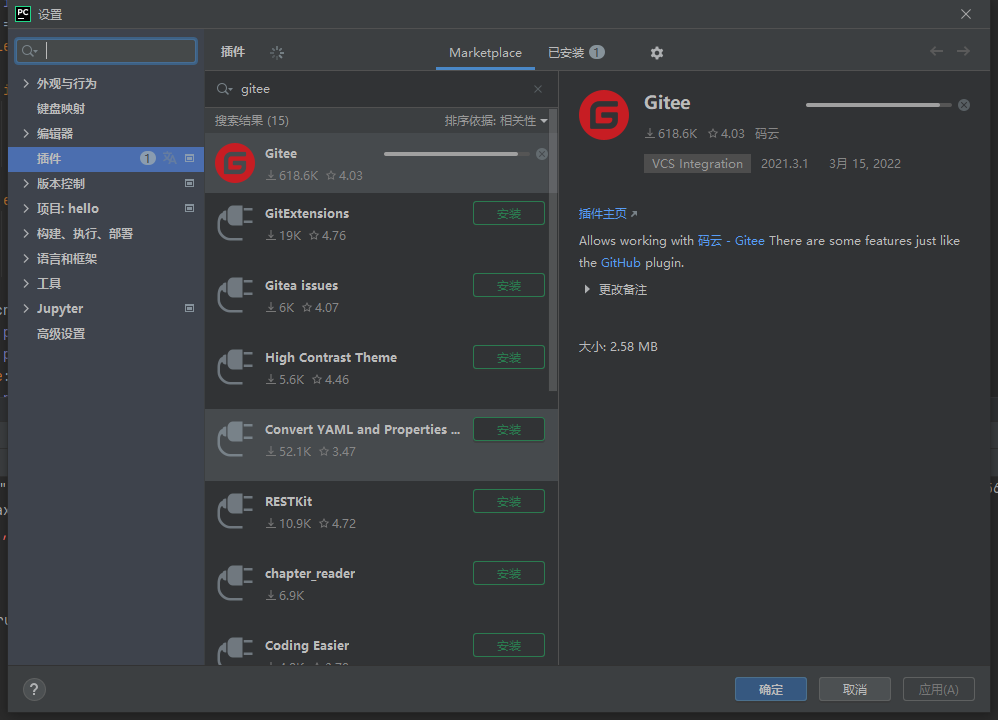Image resolution: width=998 pixels, height=720 pixels.
Task: Click the project-level icon beside 项目: hello
Action: pyautogui.click(x=189, y=208)
